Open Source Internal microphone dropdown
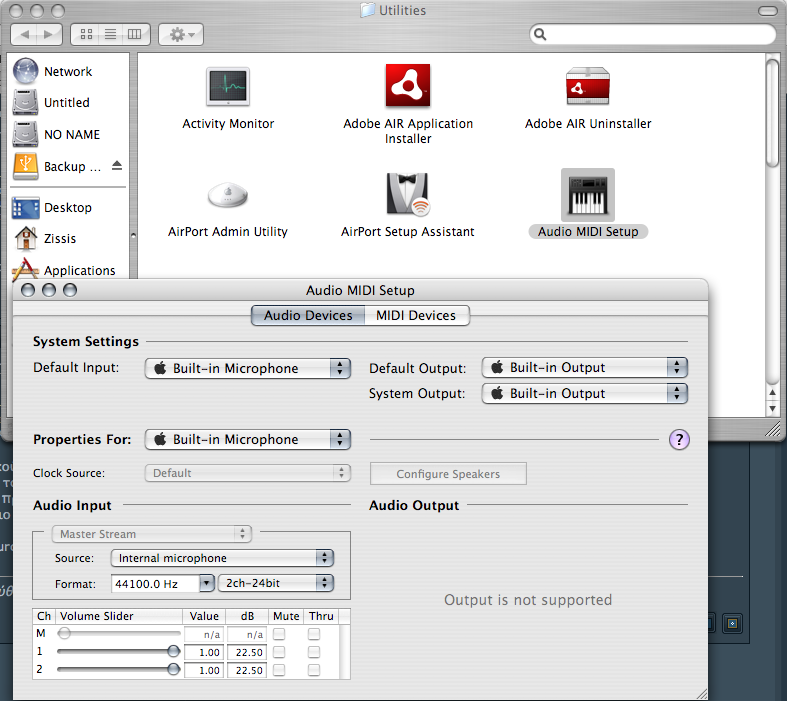The image size is (787, 701). click(x=222, y=558)
